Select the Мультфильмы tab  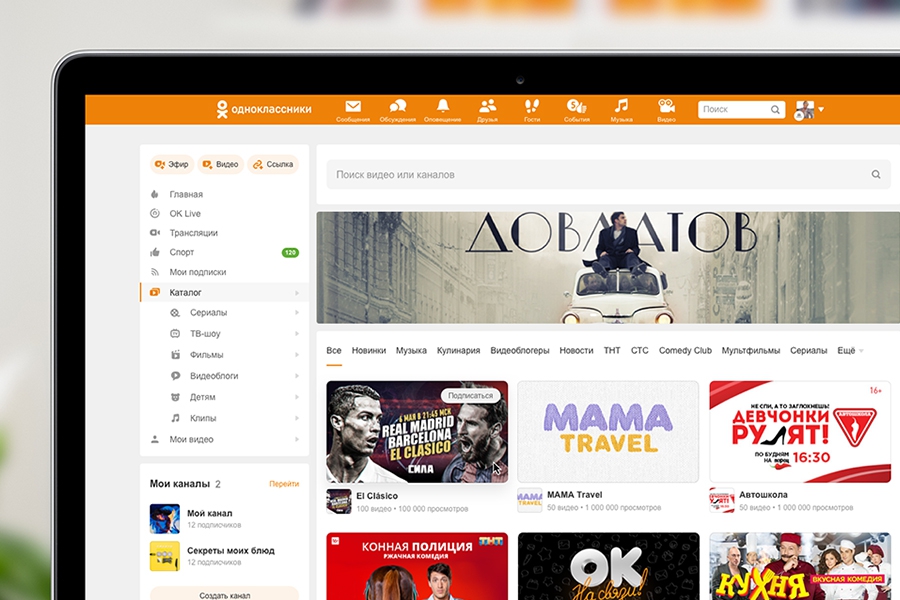point(751,351)
